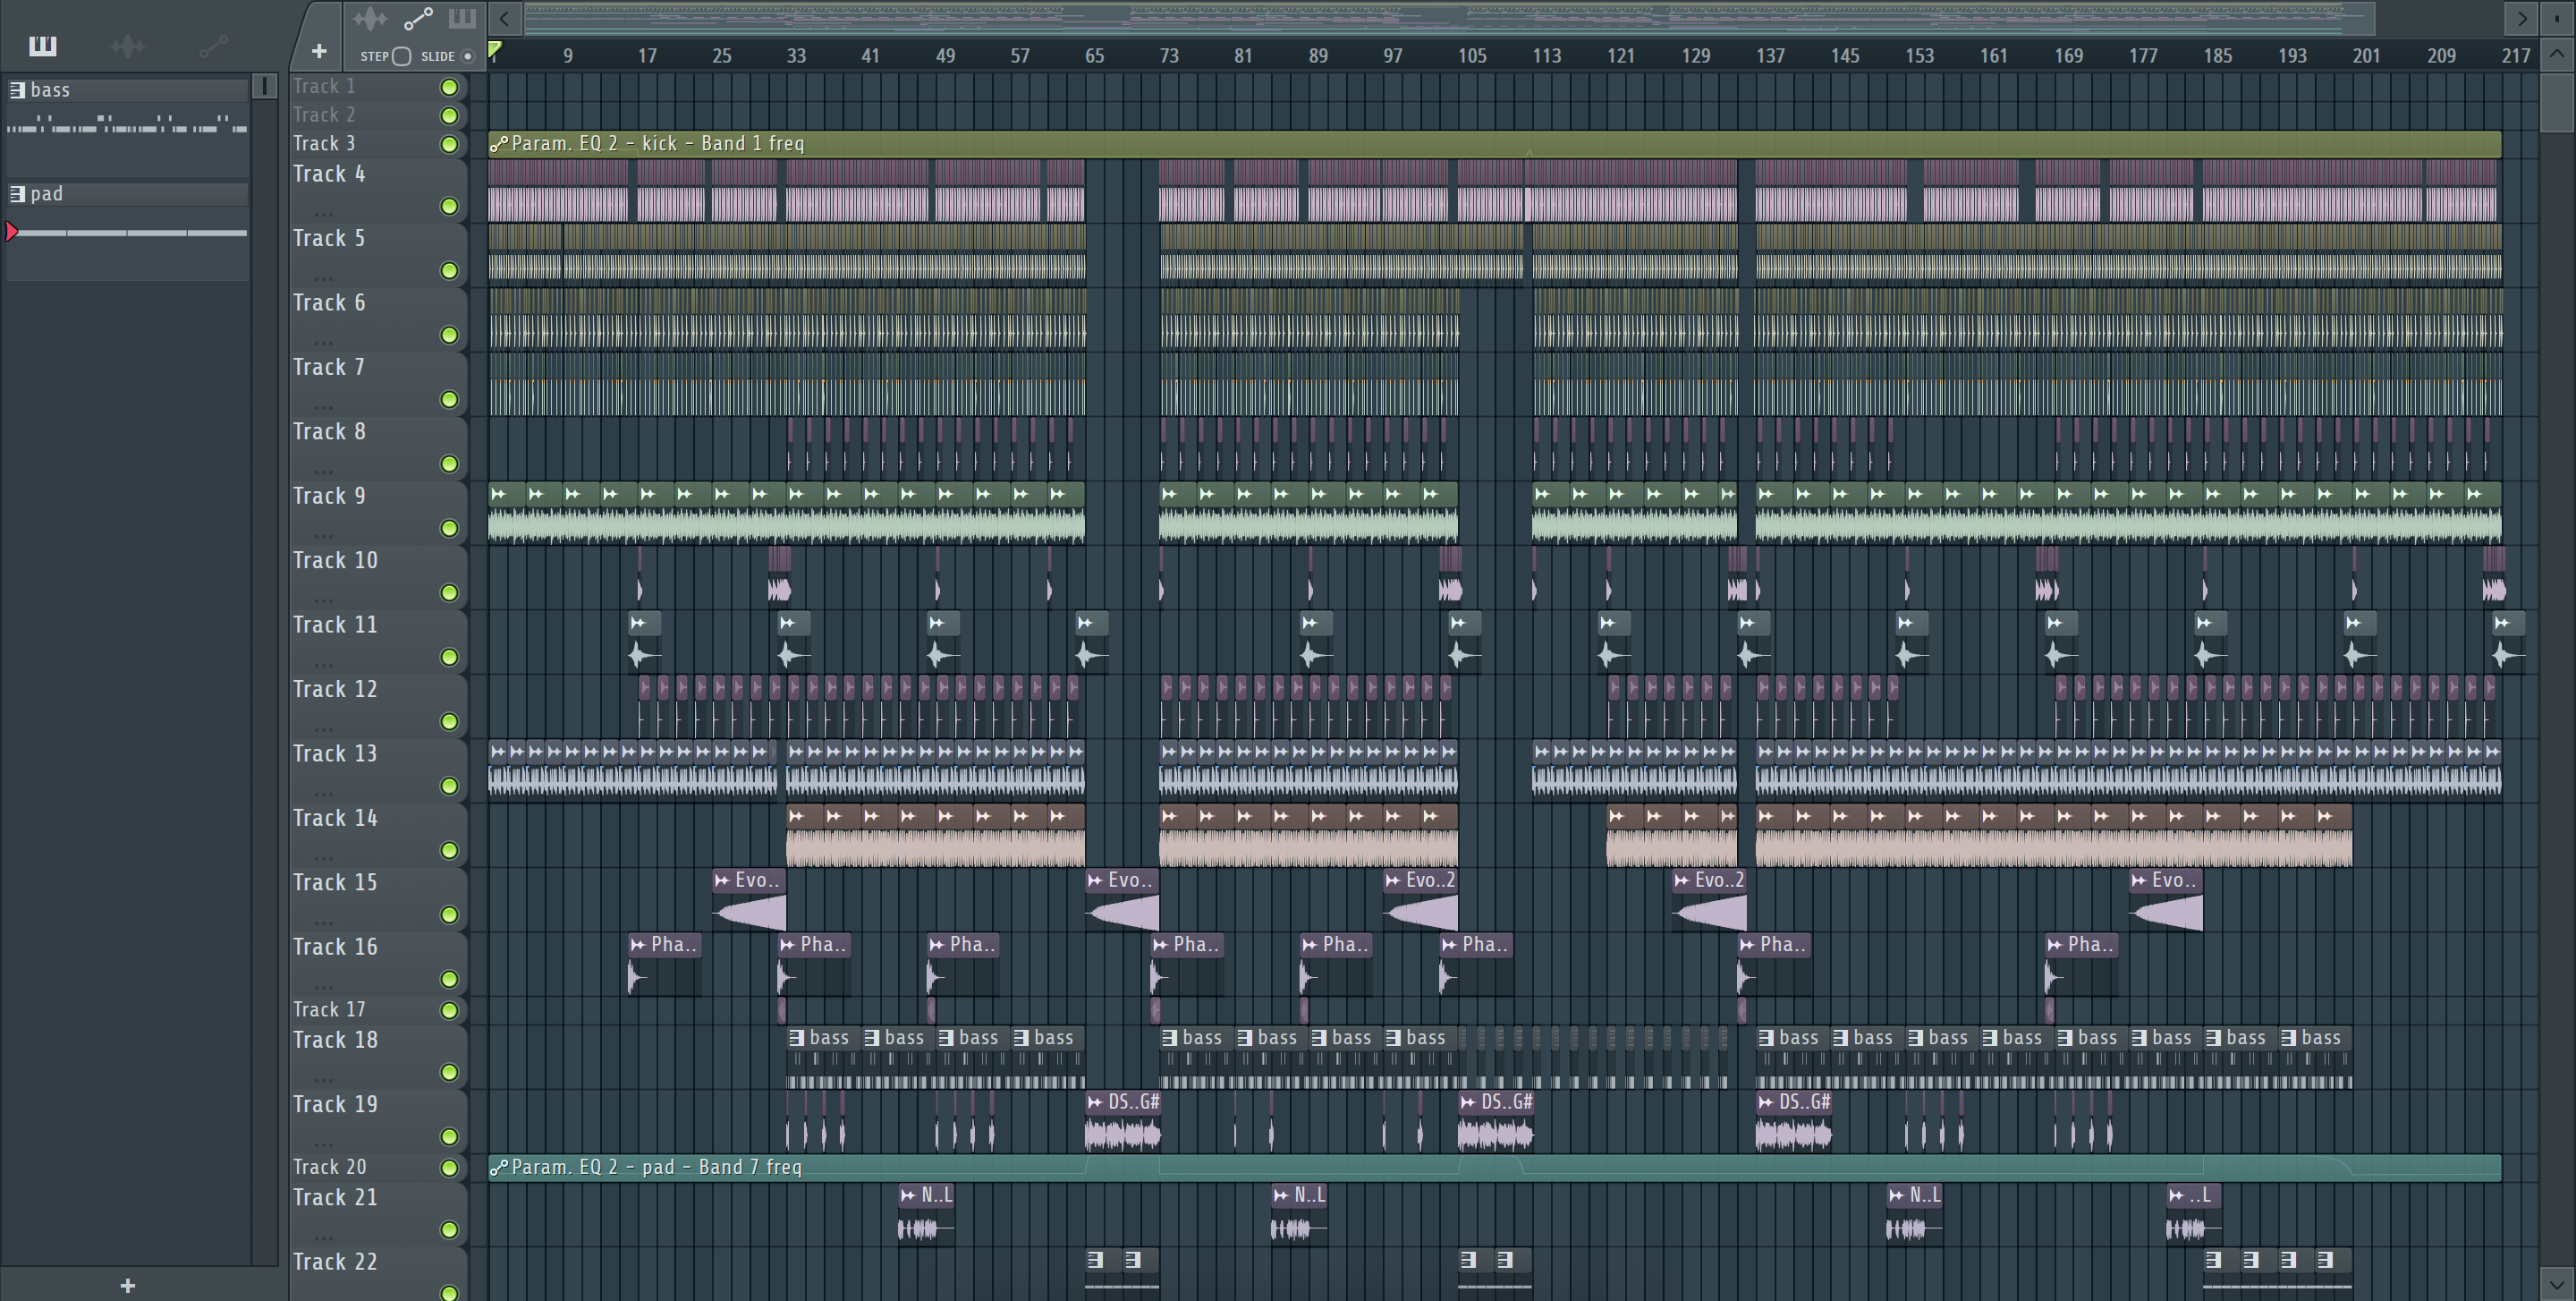Click the overview scroll left arrow

click(x=505, y=18)
